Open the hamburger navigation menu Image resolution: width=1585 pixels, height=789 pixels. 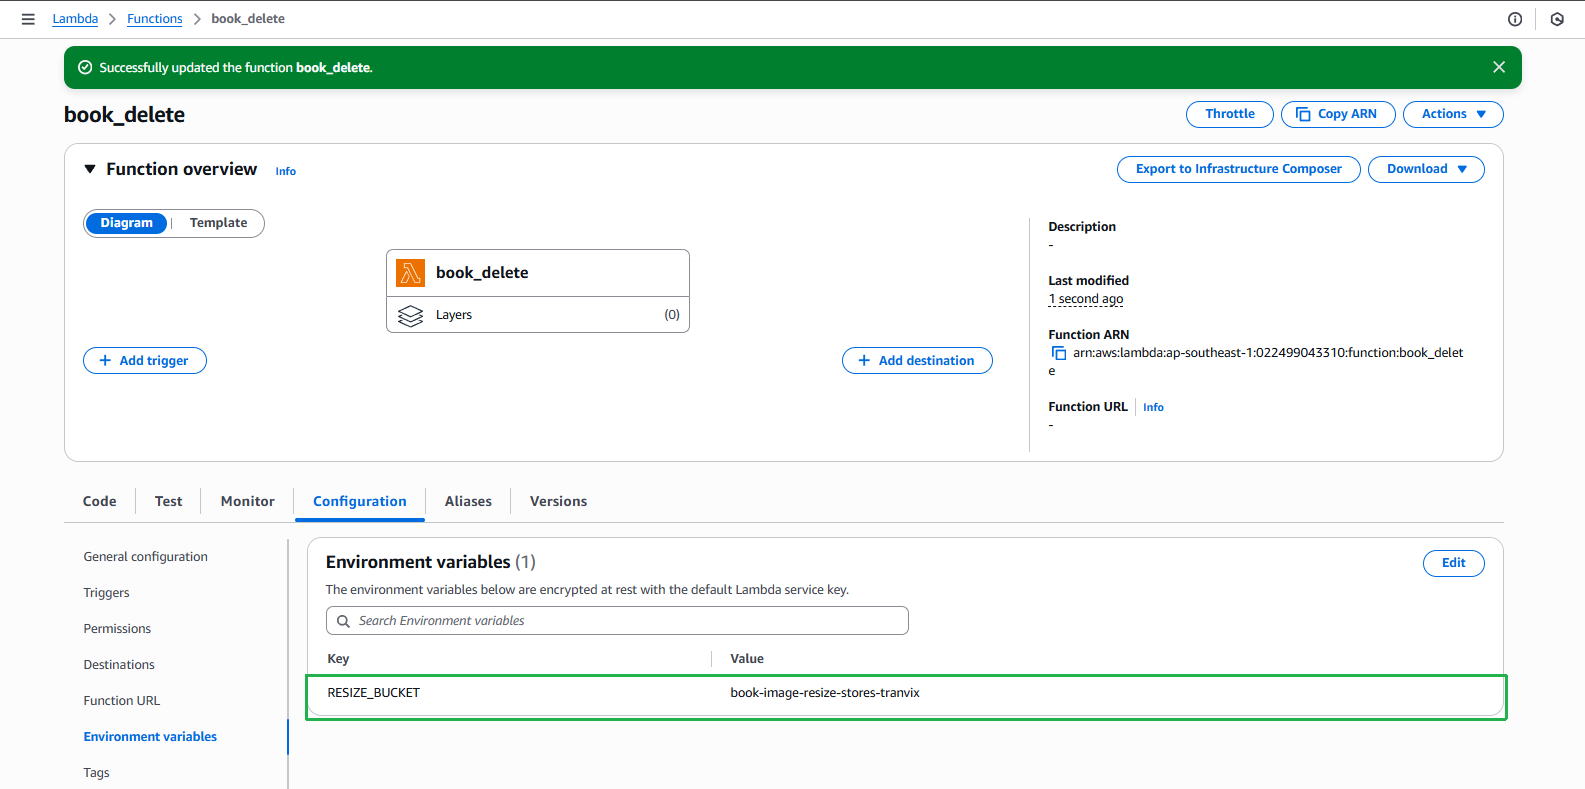point(28,19)
